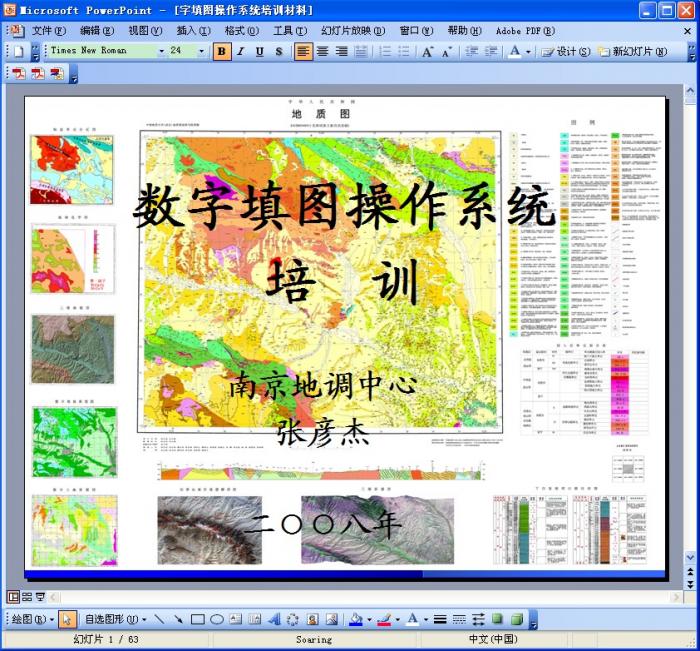This screenshot has height=651, width=700.
Task: Select the oval drawing tool
Action: click(x=216, y=620)
